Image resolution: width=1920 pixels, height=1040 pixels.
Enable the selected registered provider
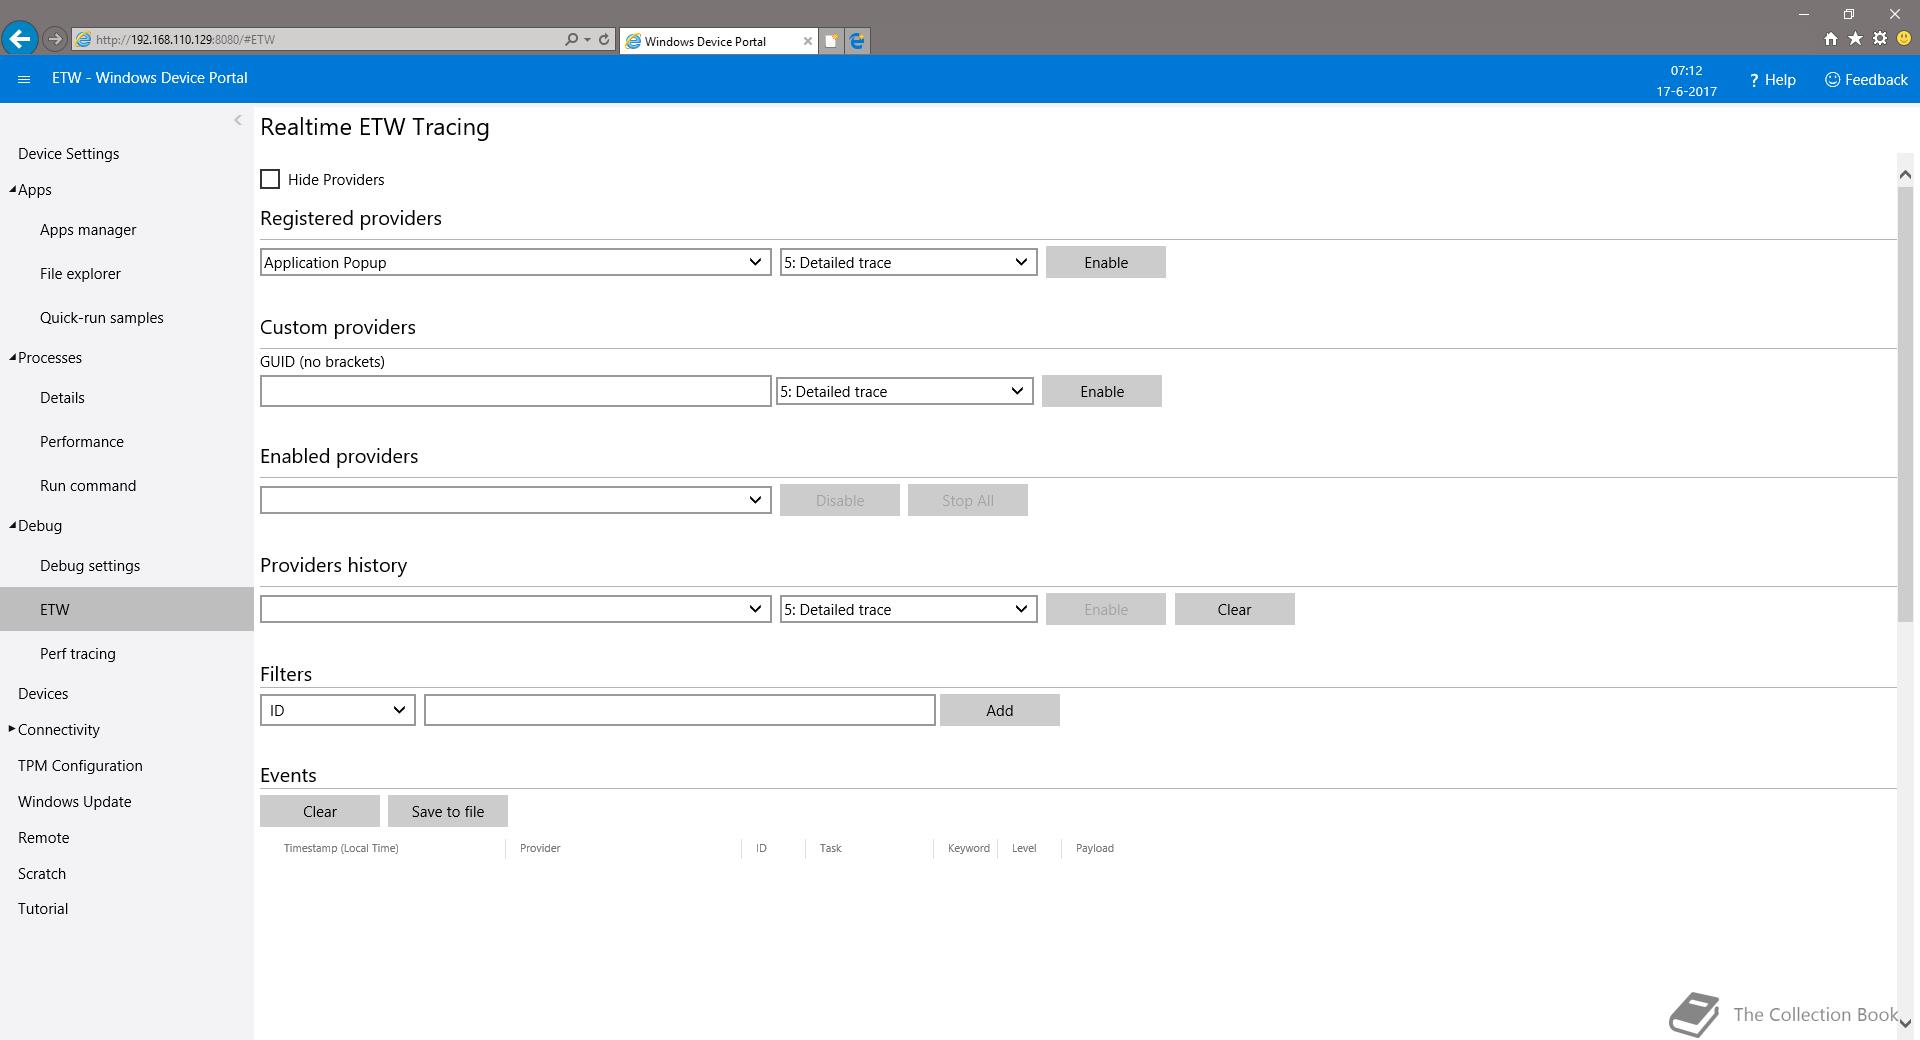1106,262
